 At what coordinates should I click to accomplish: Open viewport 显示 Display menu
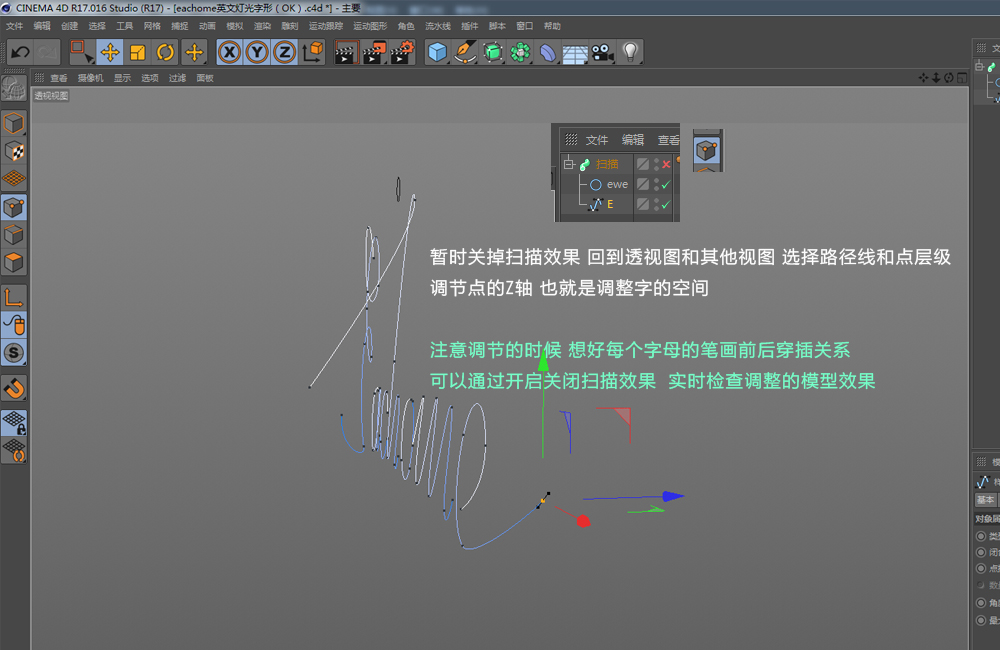coord(122,78)
